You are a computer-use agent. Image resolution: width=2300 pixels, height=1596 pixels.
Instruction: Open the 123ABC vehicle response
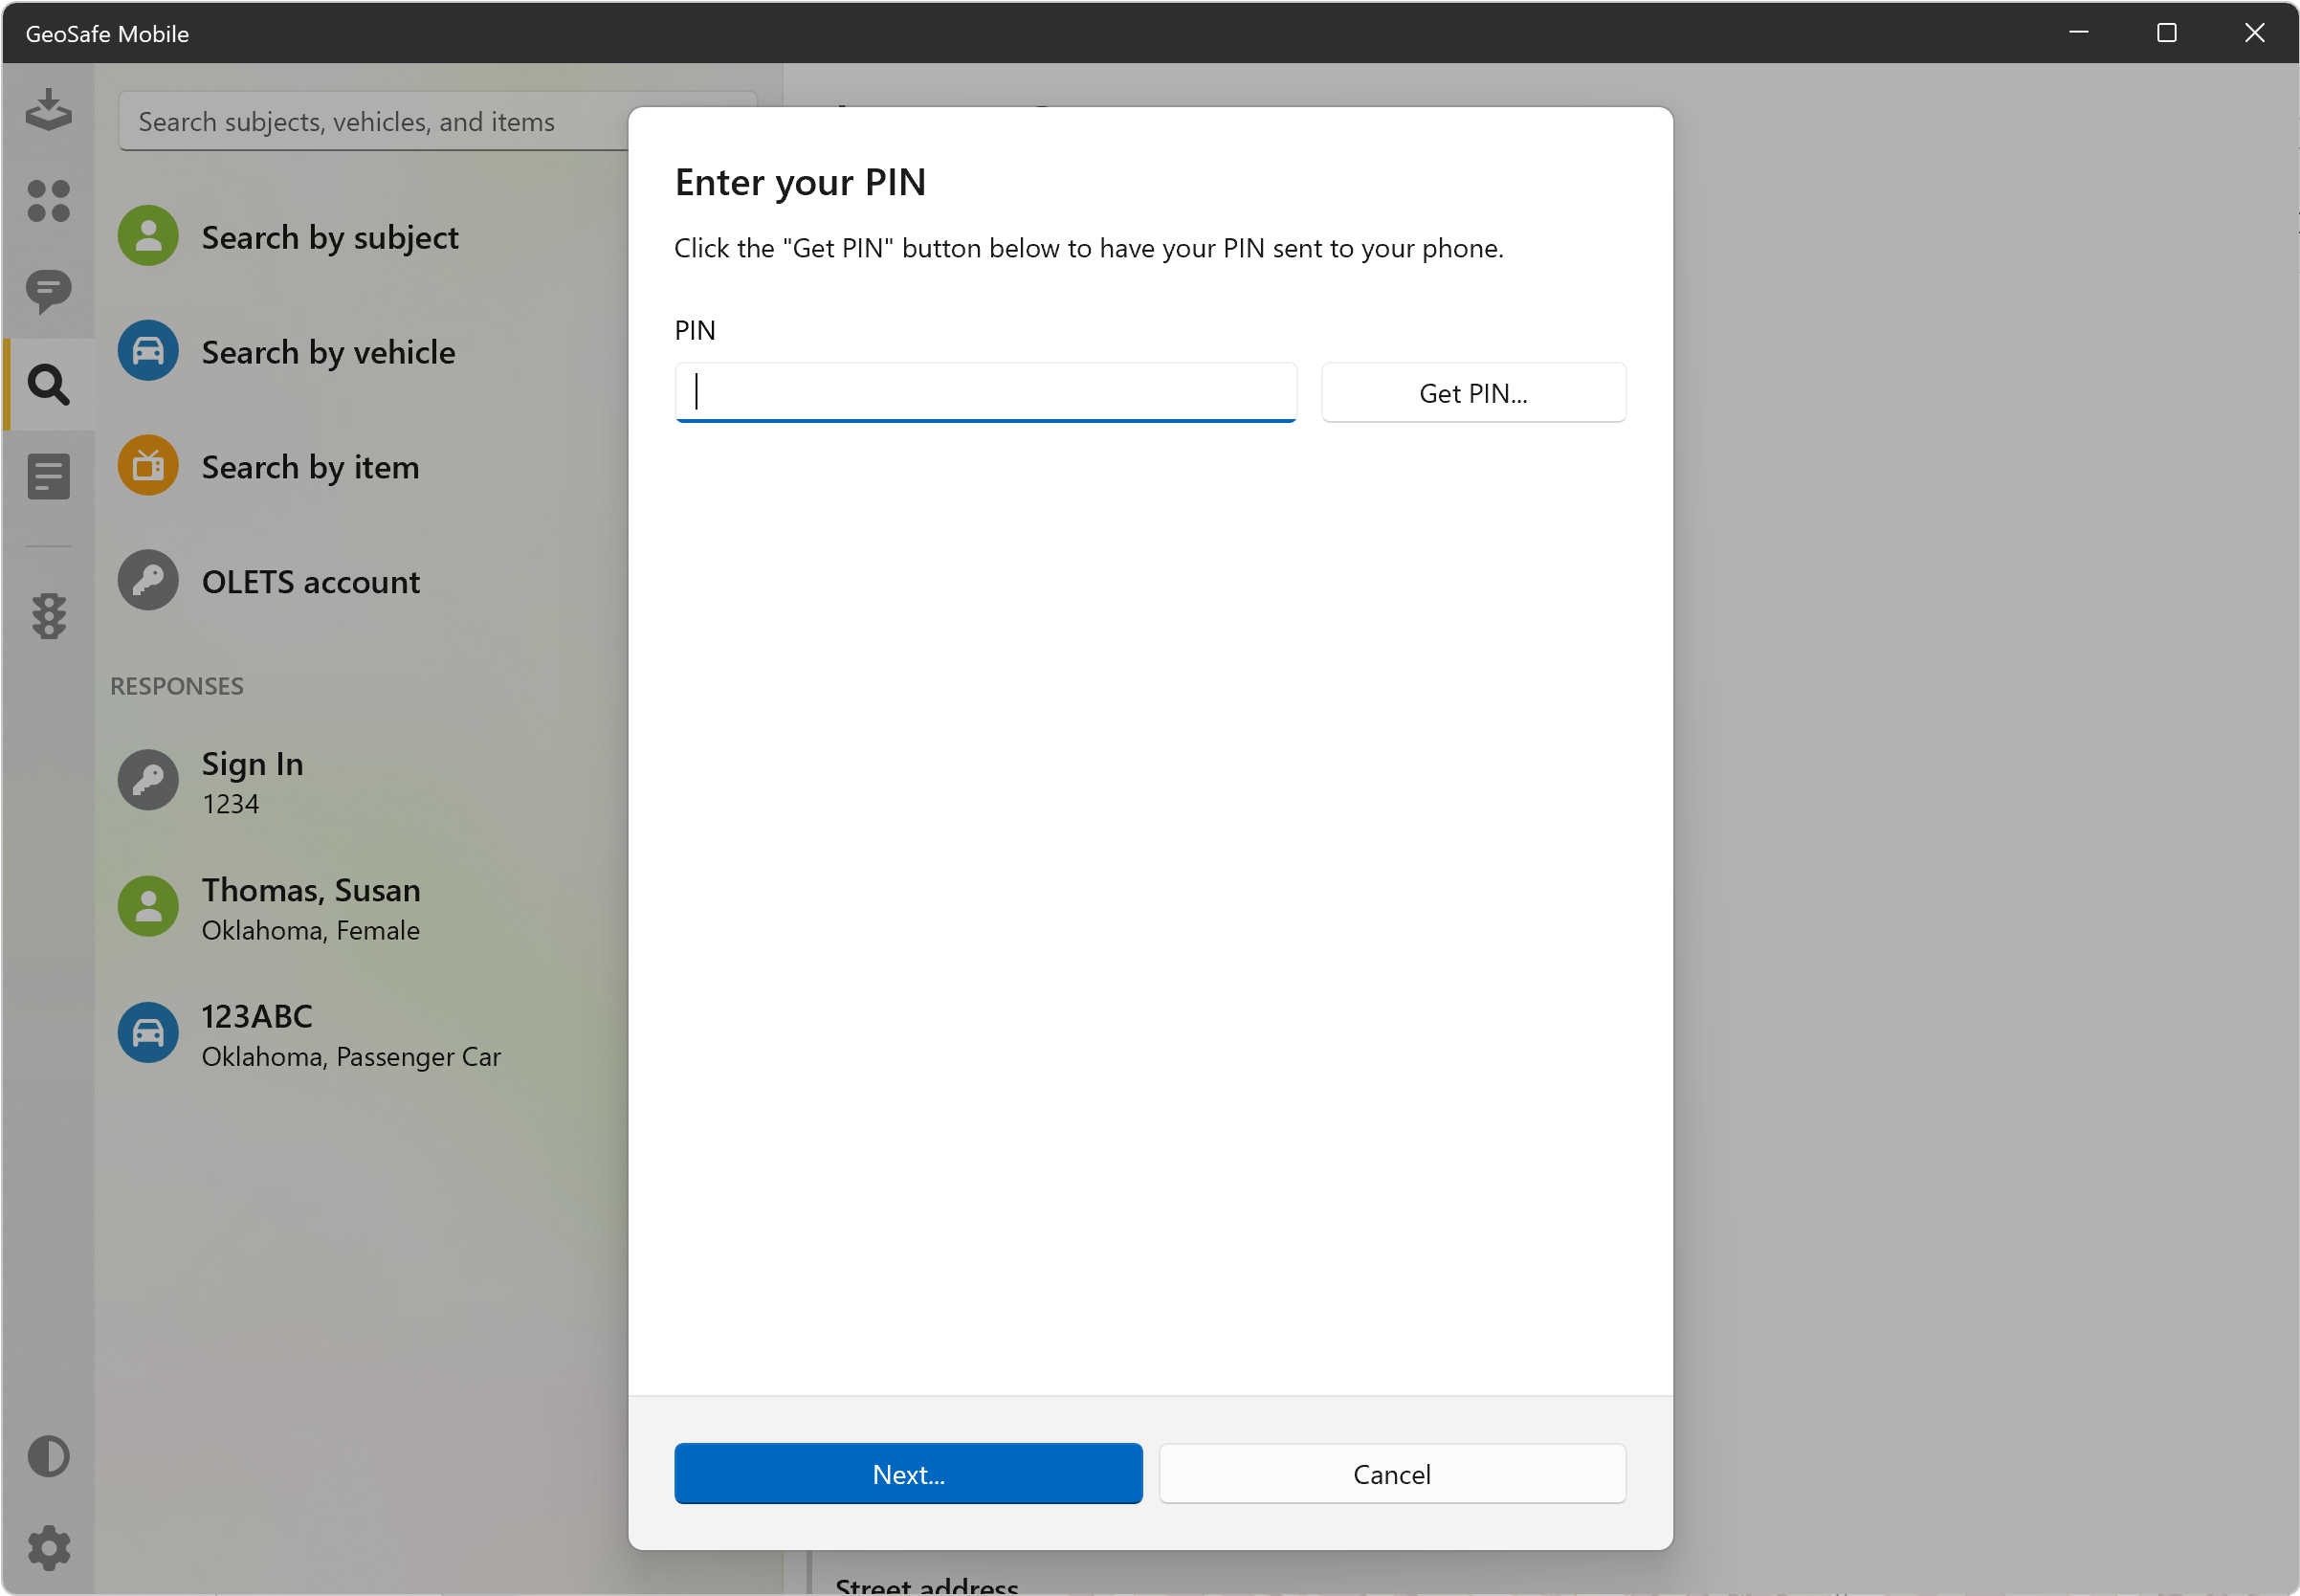350,1034
